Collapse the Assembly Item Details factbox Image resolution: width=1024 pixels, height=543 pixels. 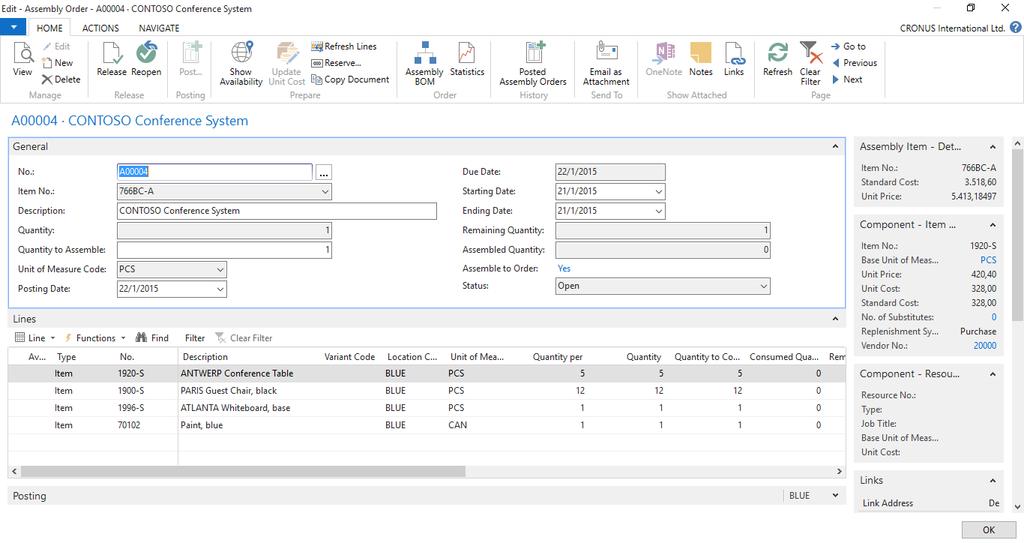click(x=993, y=147)
